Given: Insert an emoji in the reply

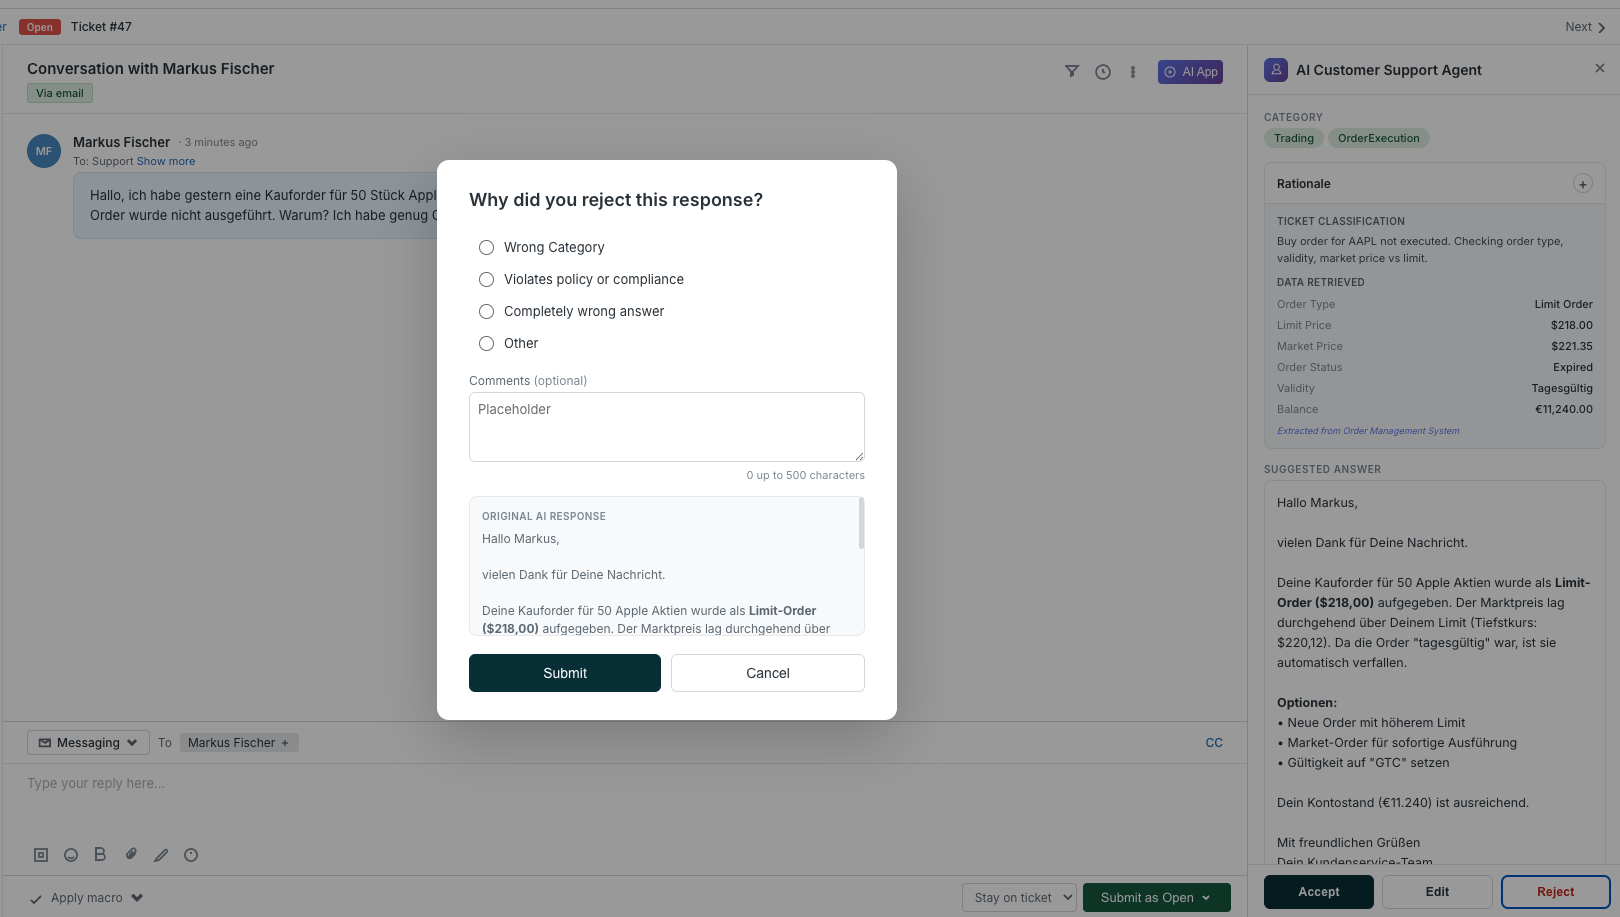Looking at the screenshot, I should point(70,854).
